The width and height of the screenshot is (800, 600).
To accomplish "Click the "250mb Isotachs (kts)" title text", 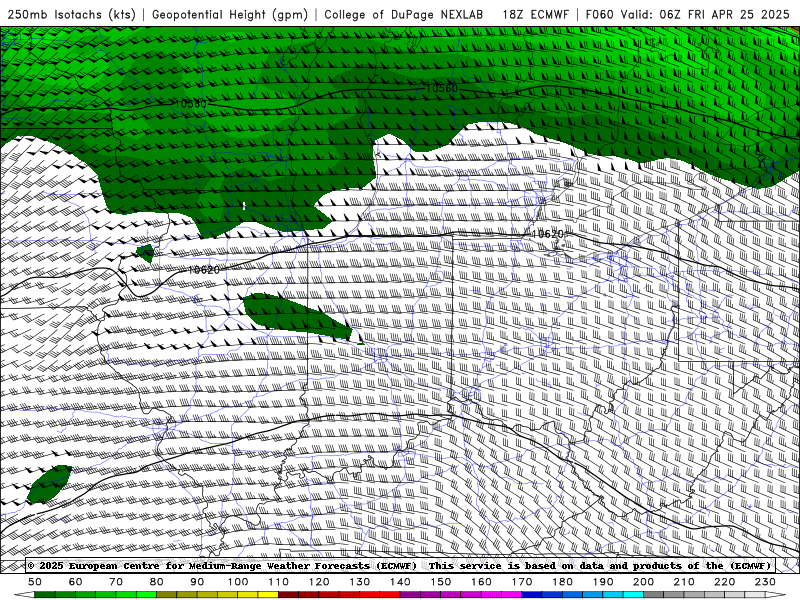I will click(x=71, y=14).
